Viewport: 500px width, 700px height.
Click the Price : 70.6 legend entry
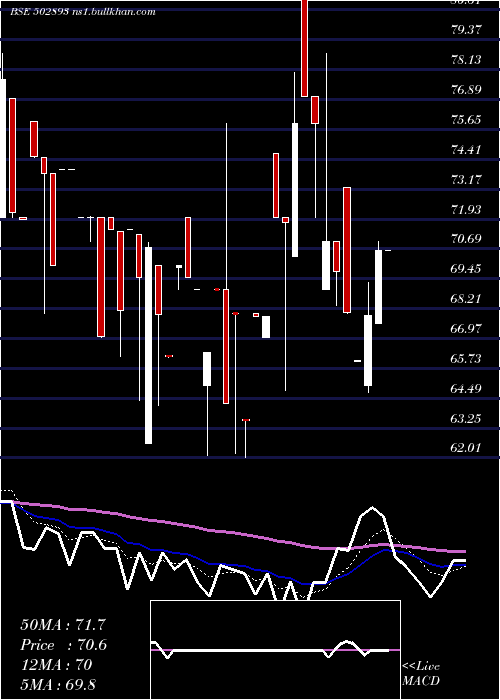(x=64, y=645)
